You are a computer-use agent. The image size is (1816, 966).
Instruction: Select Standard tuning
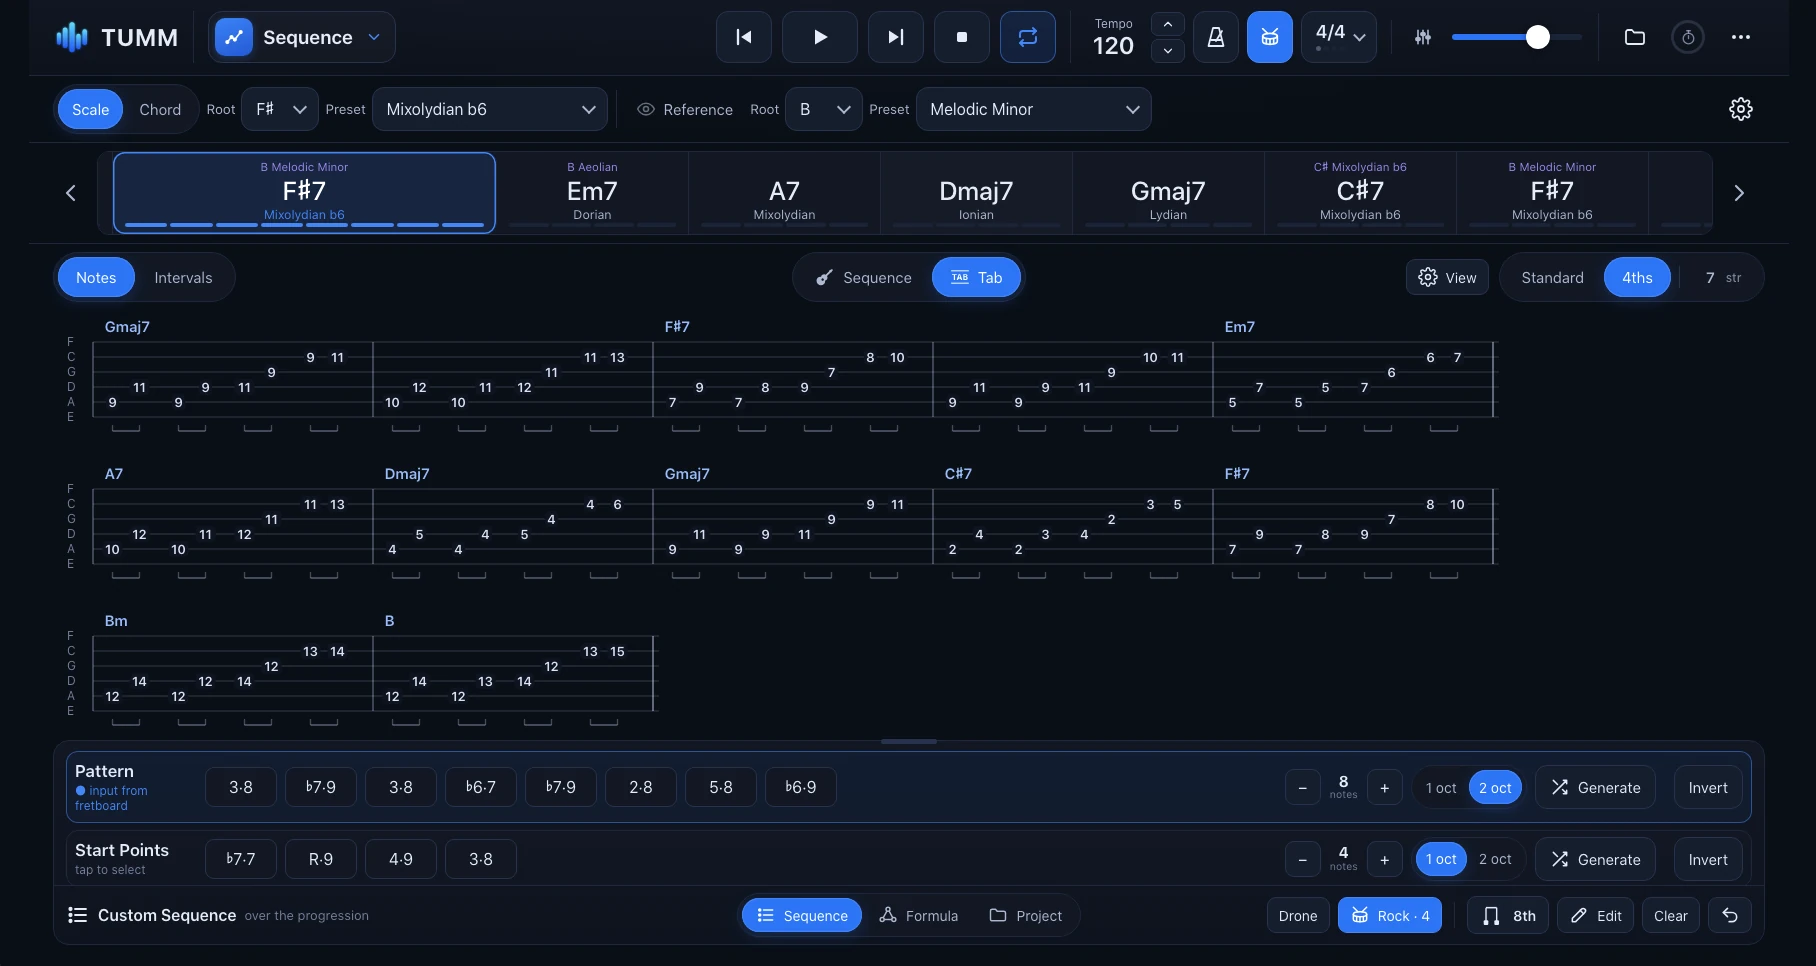point(1552,277)
